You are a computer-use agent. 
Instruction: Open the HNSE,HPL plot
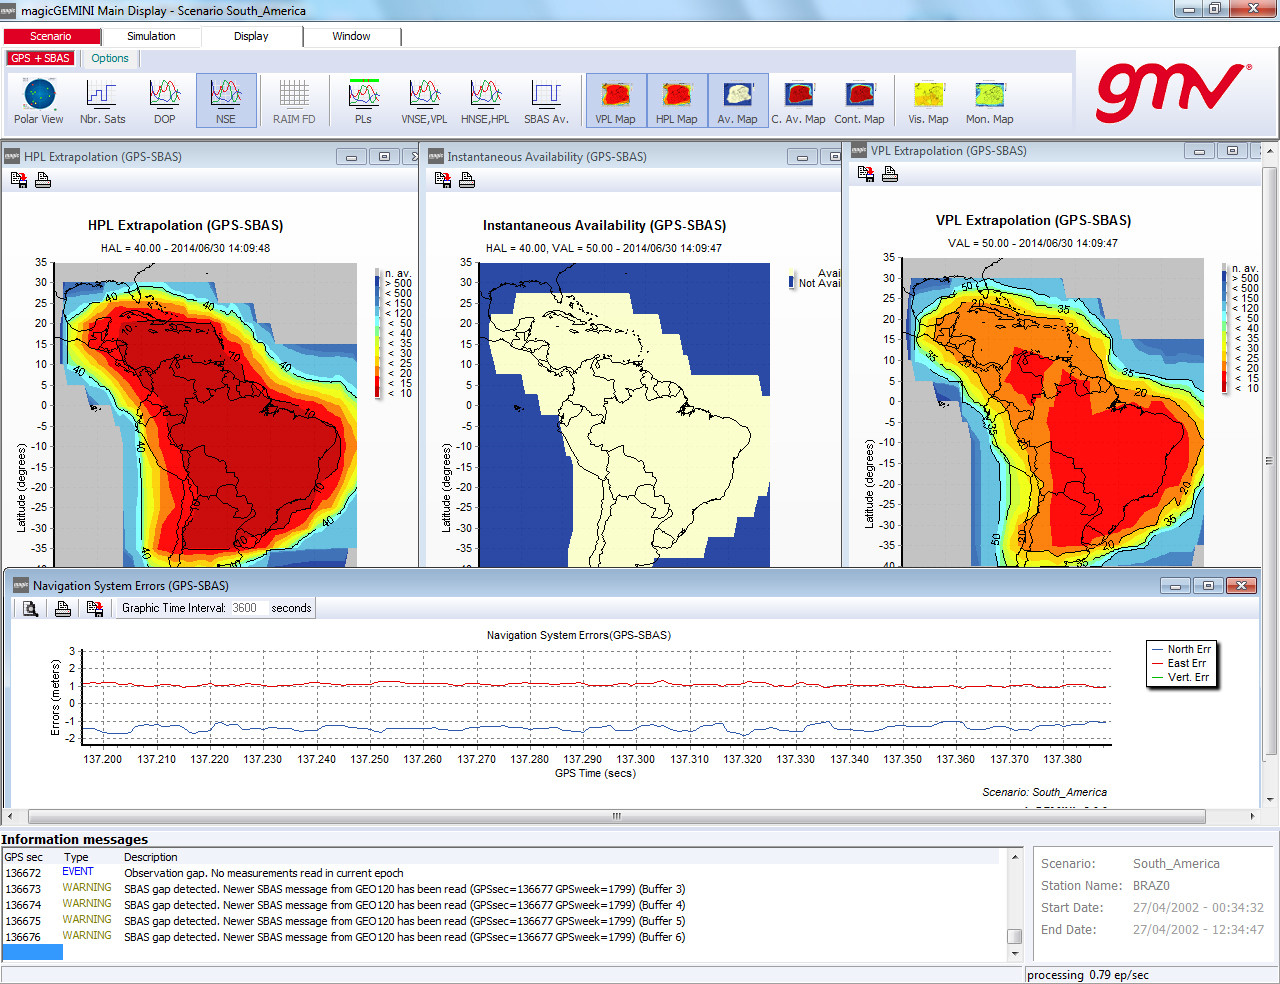click(x=485, y=101)
